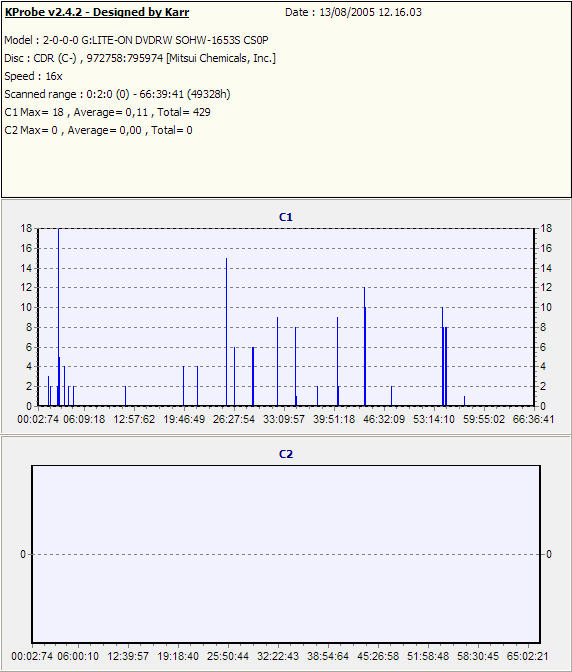Click the drive Model information line

tap(136, 40)
